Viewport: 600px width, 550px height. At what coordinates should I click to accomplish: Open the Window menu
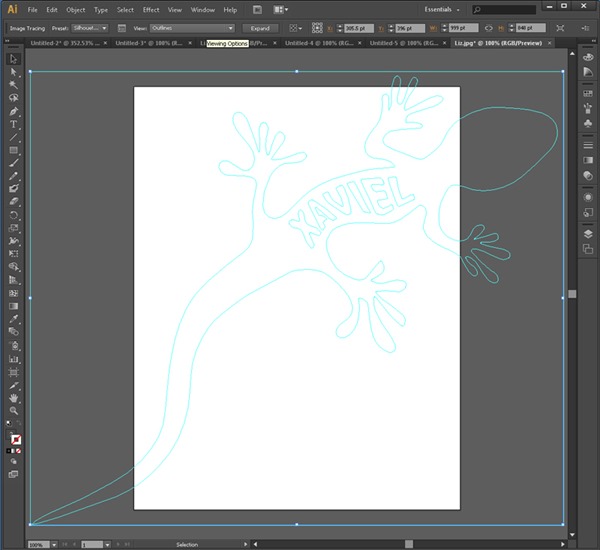pyautogui.click(x=203, y=10)
